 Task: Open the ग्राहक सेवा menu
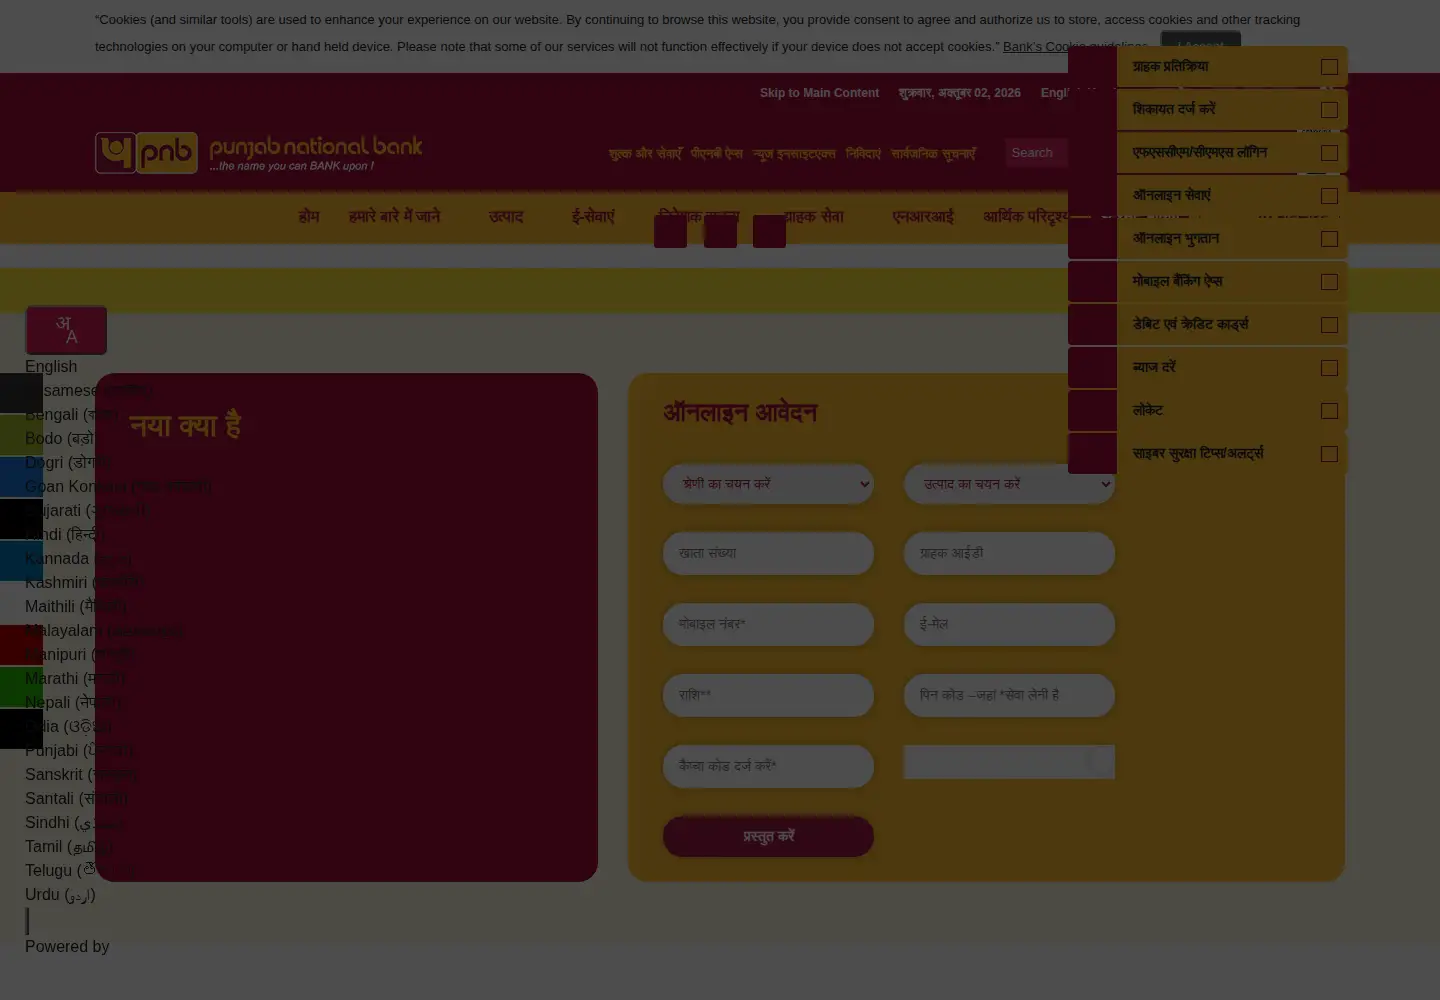click(814, 216)
